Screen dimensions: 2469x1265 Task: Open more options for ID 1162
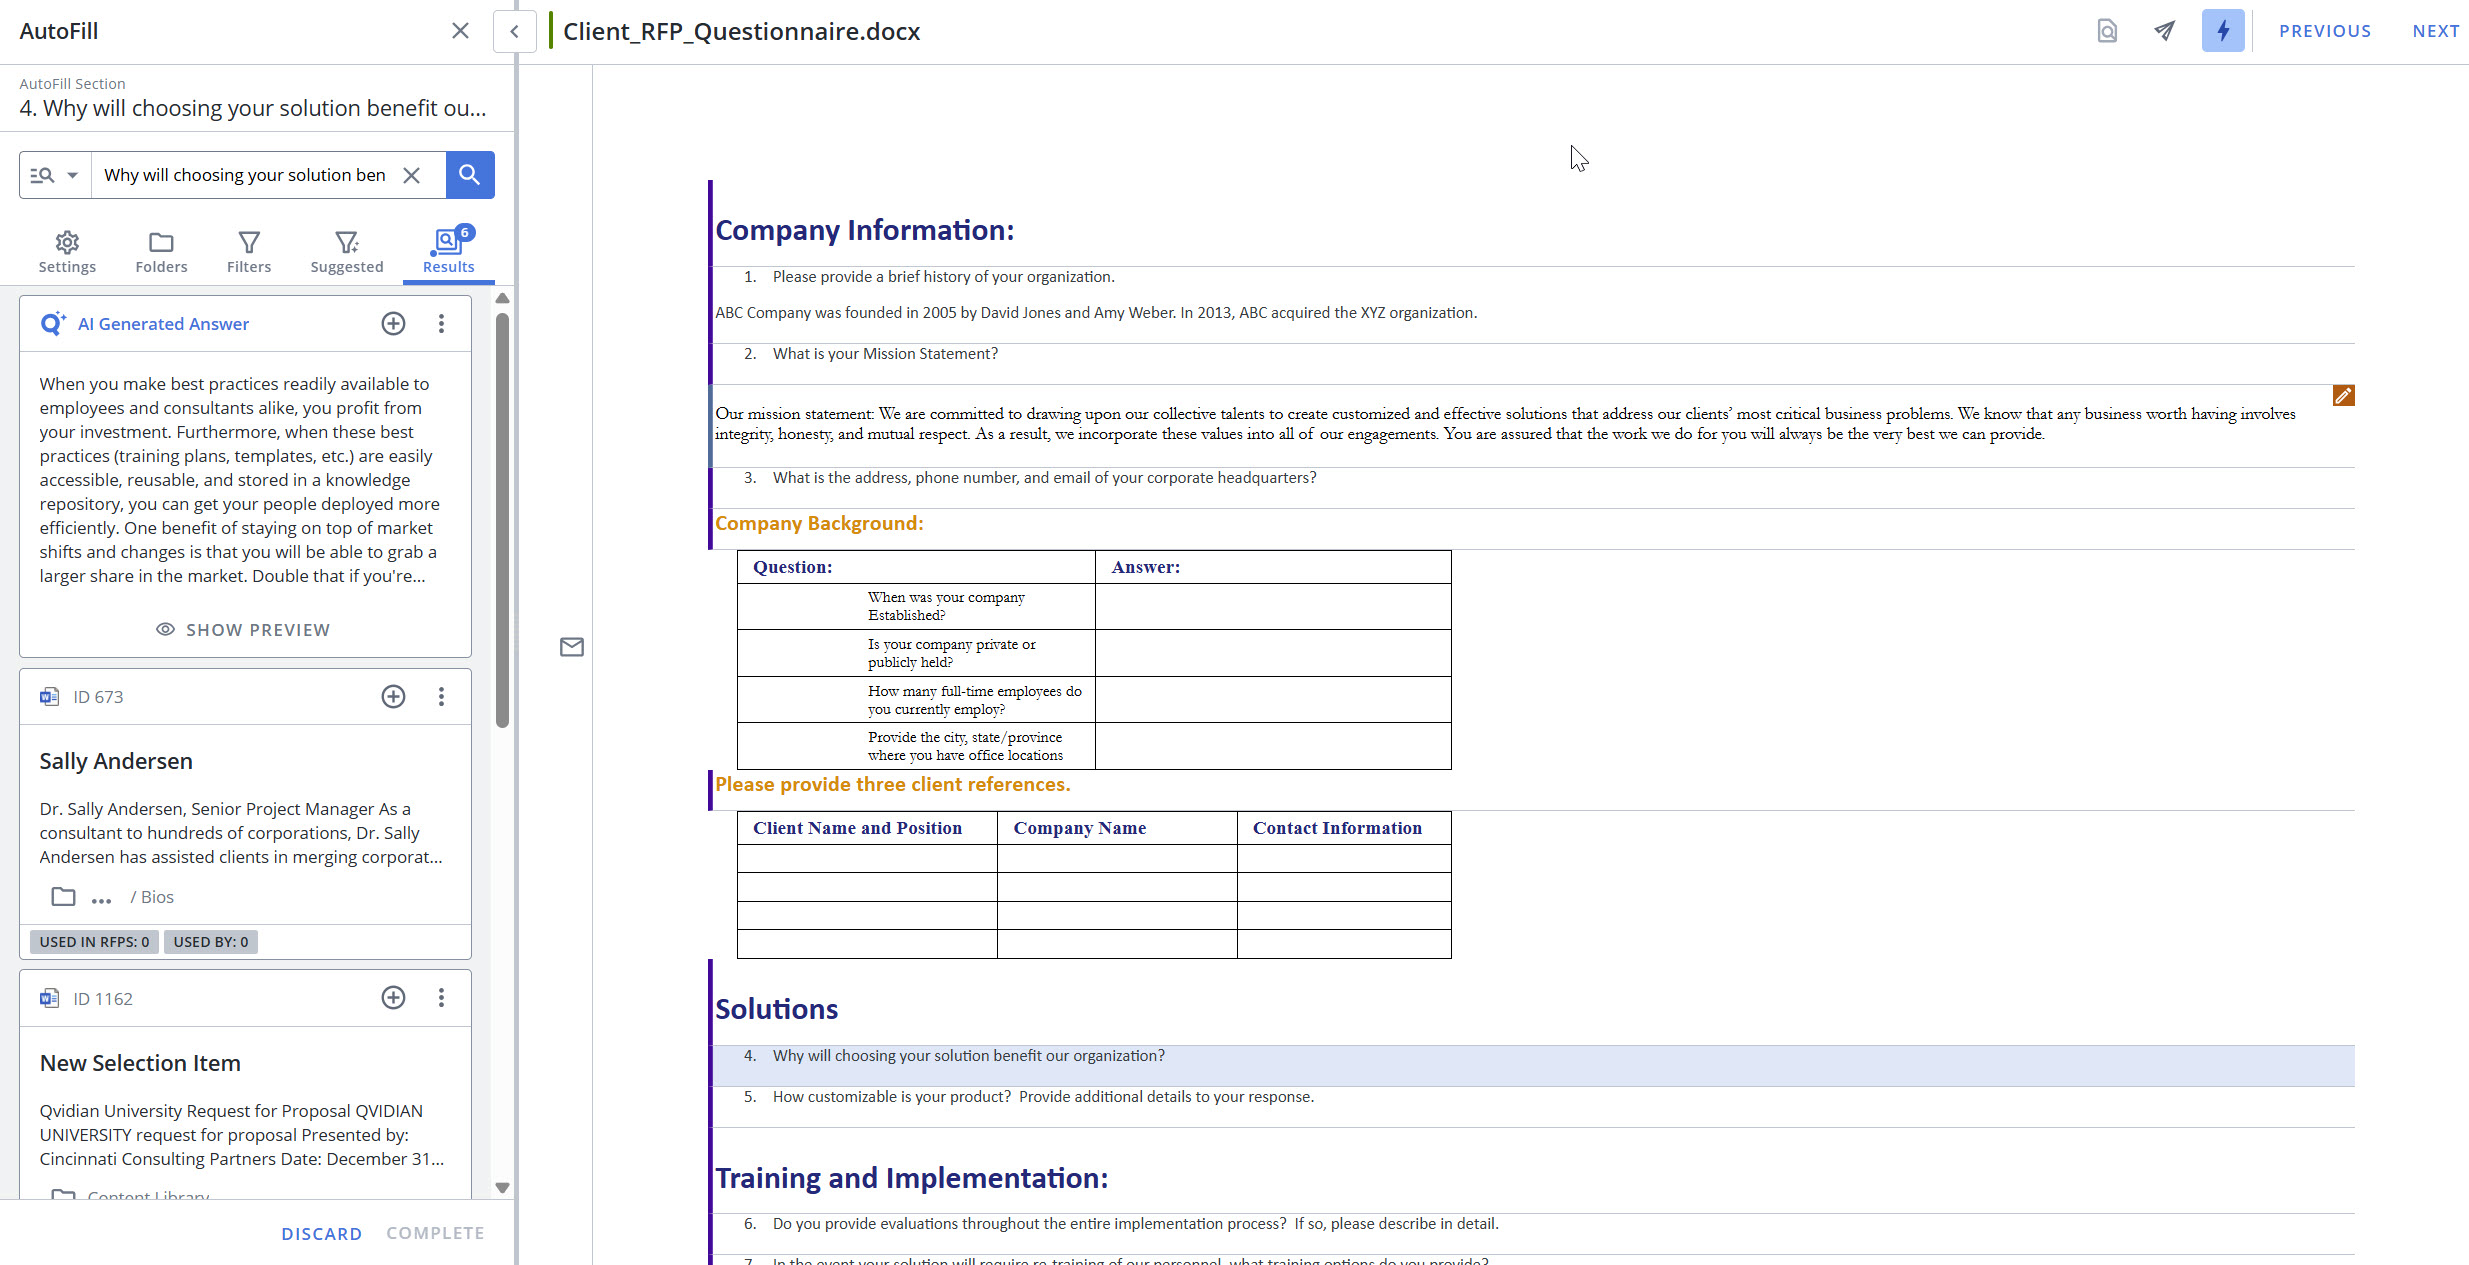coord(441,997)
